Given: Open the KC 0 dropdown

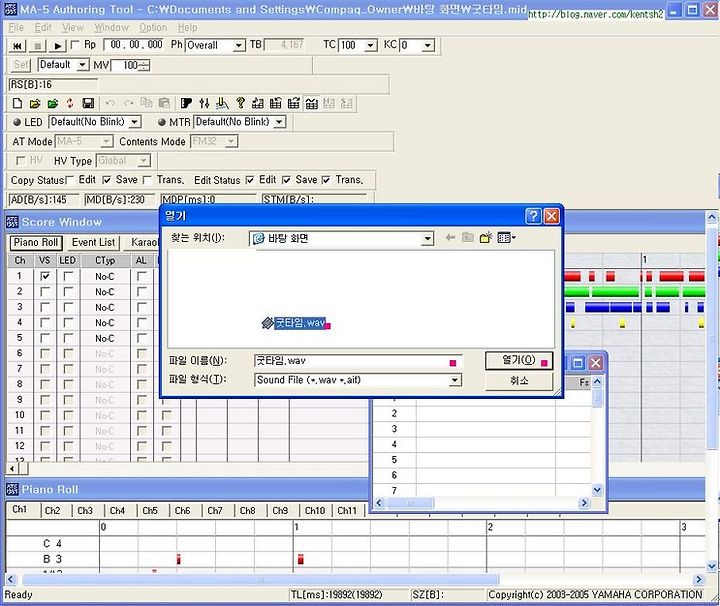Looking at the screenshot, I should pos(428,45).
